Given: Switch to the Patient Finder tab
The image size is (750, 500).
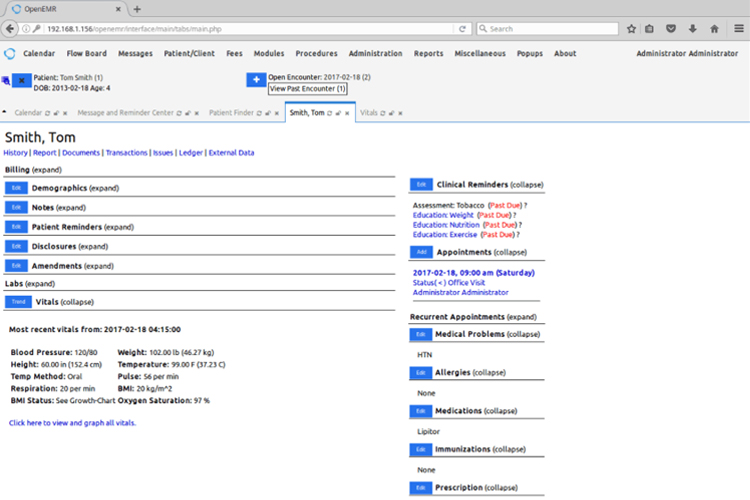Looking at the screenshot, I should (232, 113).
